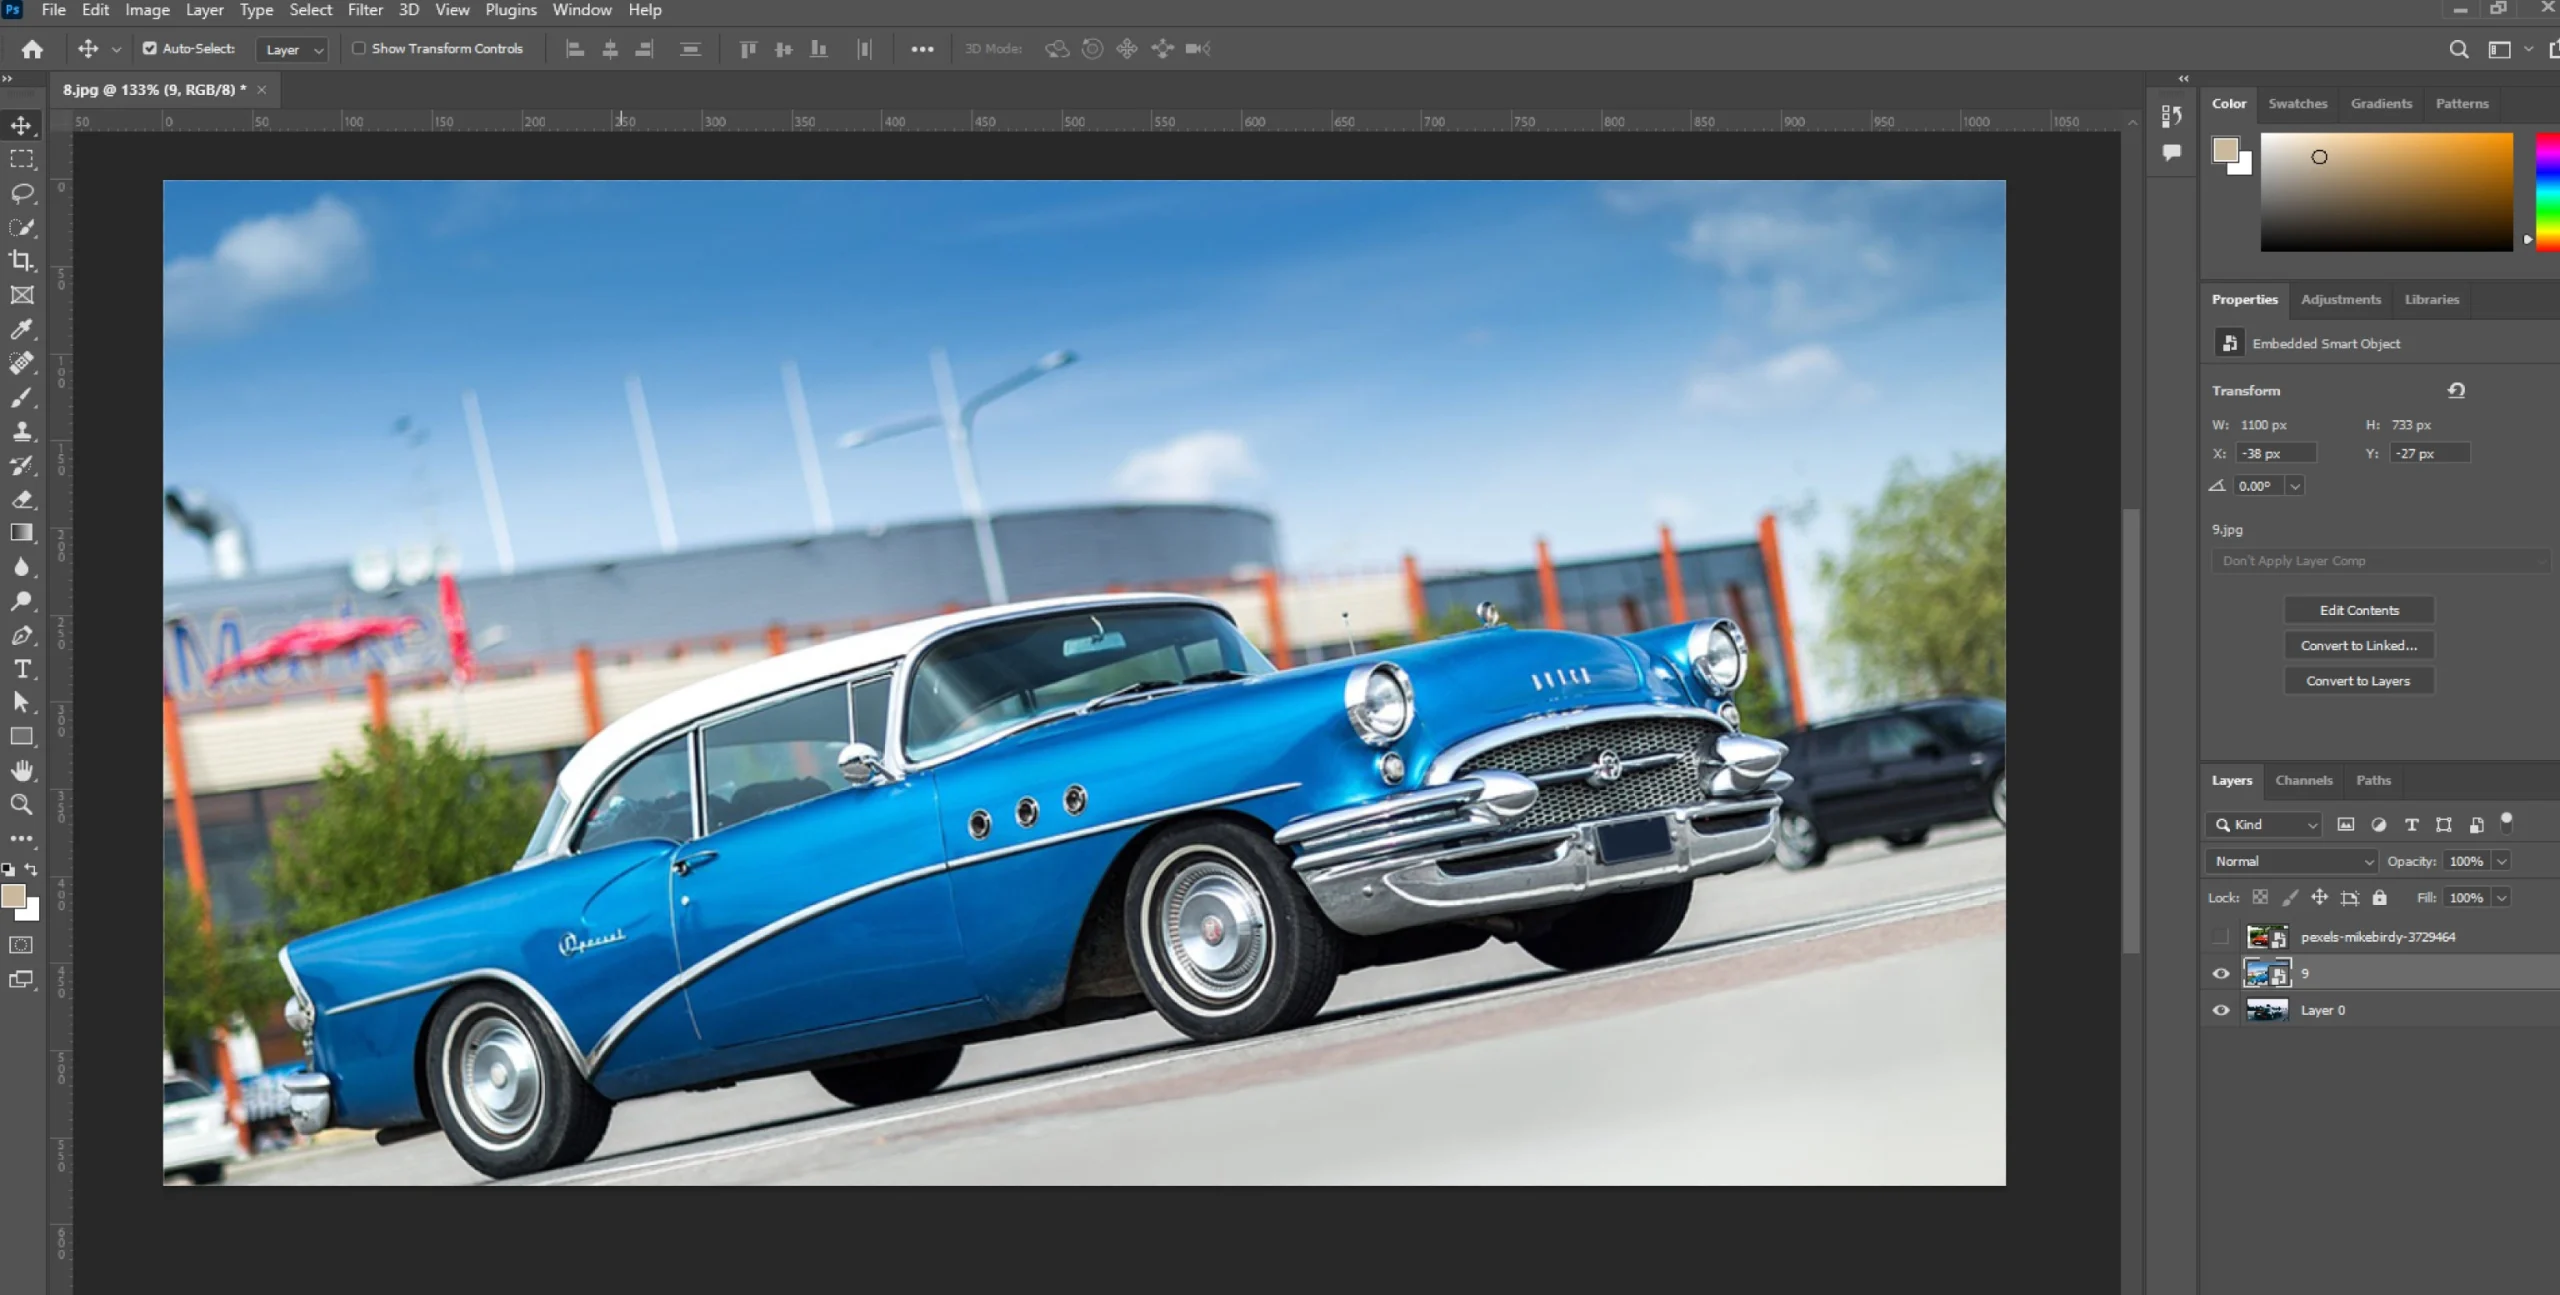Choose the Spot Healing Brush tool

pos(21,363)
